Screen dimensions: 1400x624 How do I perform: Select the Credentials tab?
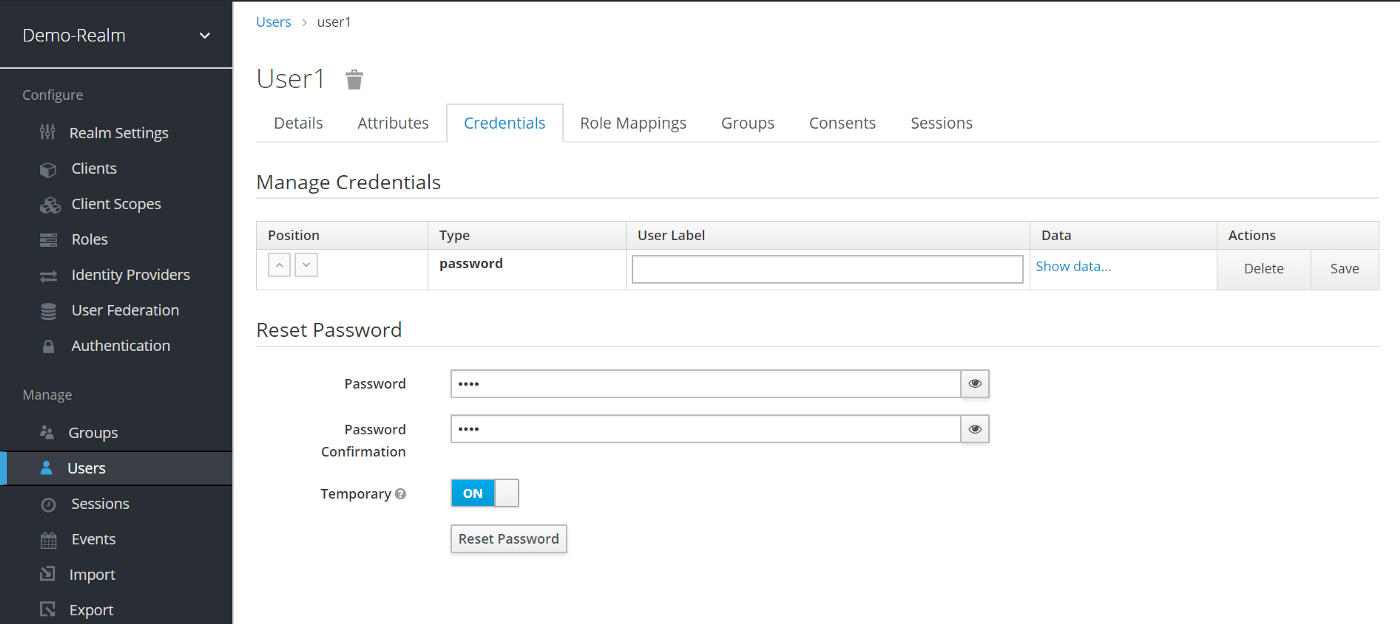pyautogui.click(x=505, y=123)
